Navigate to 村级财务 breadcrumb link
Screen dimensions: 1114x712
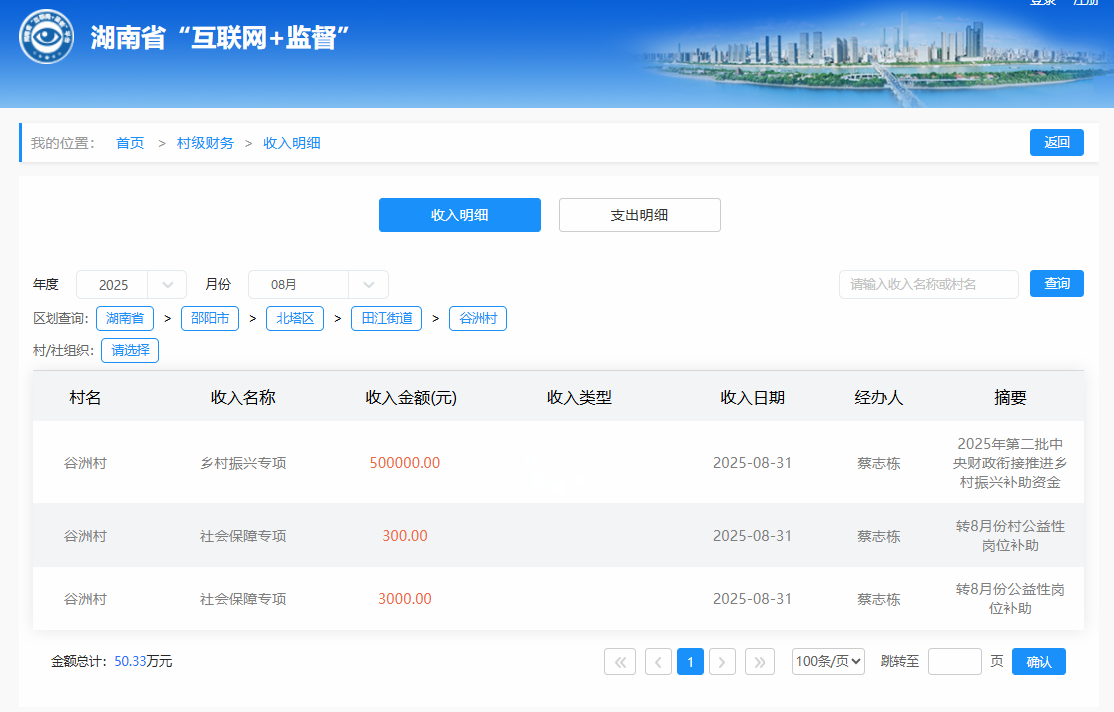[x=205, y=143]
